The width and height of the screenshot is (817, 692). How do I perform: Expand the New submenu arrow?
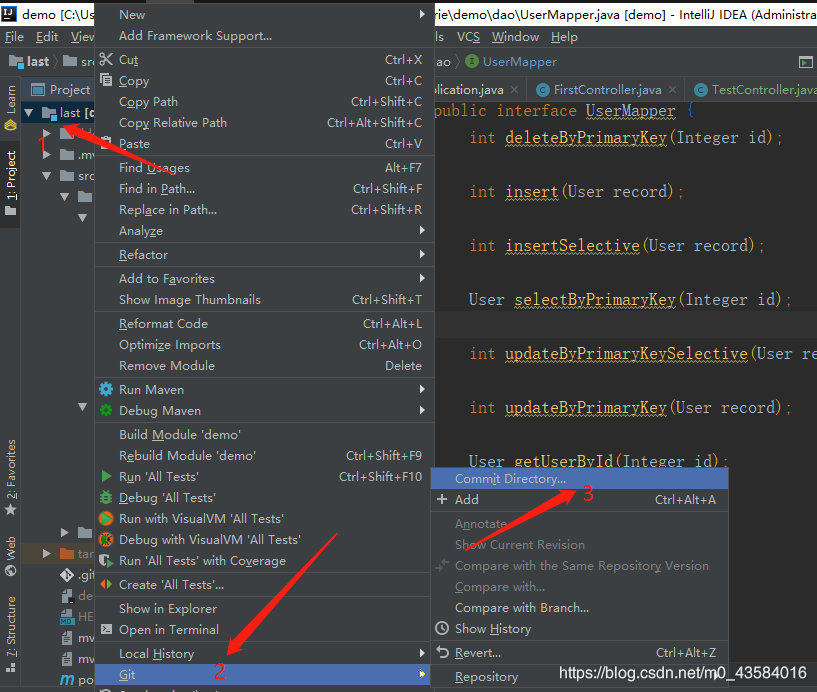423,14
